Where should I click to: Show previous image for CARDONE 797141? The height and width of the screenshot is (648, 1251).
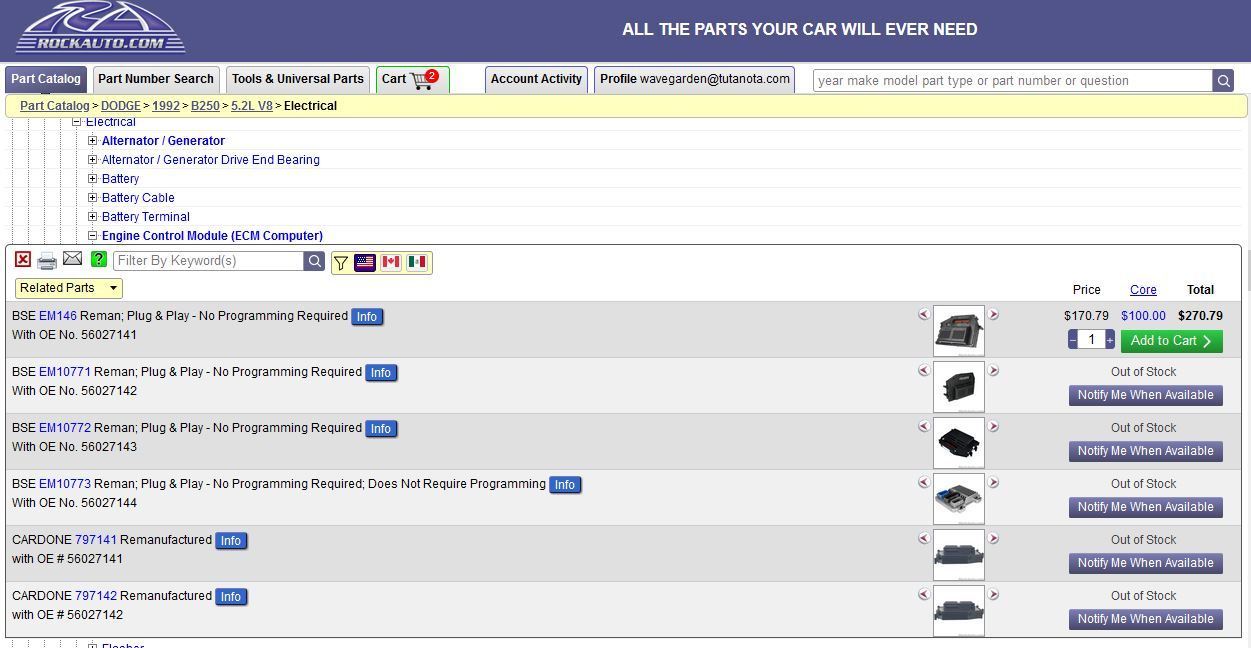[923, 539]
